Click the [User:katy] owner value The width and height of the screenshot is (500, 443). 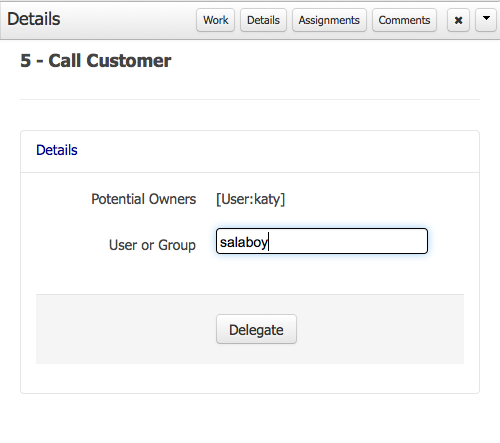(x=251, y=199)
